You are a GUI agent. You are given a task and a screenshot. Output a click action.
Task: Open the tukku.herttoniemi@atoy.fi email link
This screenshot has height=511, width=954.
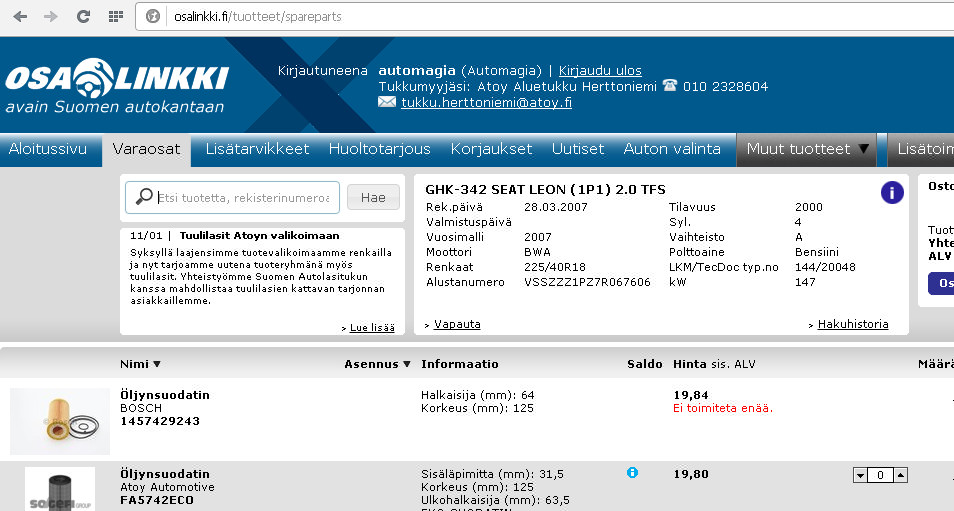pos(486,102)
